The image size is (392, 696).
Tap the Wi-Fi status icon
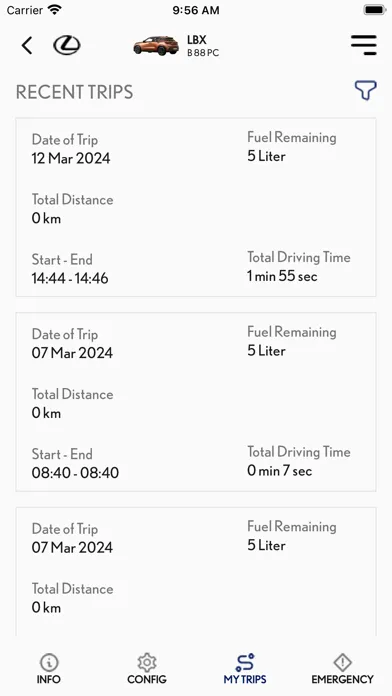coord(55,10)
